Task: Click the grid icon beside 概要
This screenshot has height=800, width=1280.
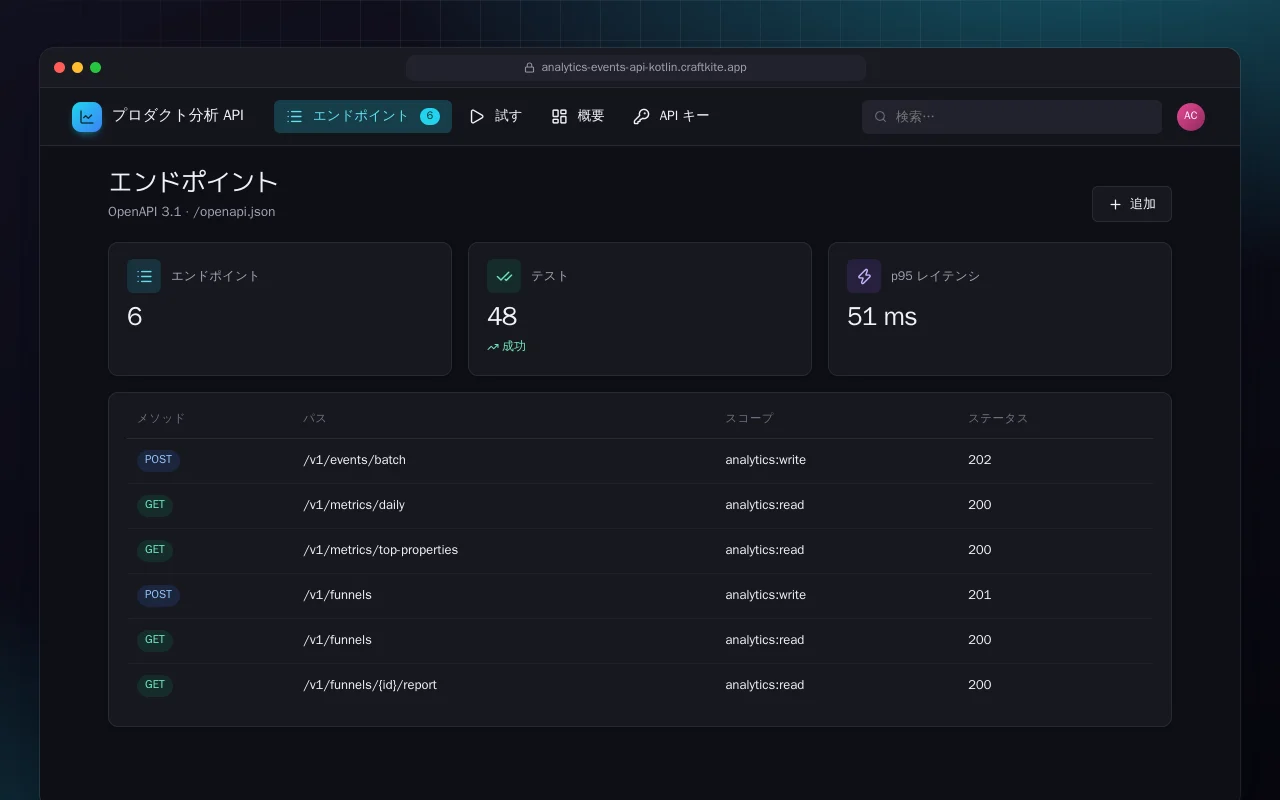Action: (559, 116)
